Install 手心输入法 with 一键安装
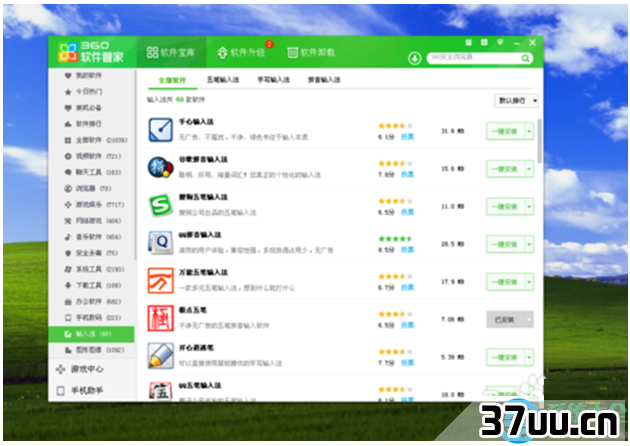This screenshot has width=630, height=446. [x=505, y=131]
